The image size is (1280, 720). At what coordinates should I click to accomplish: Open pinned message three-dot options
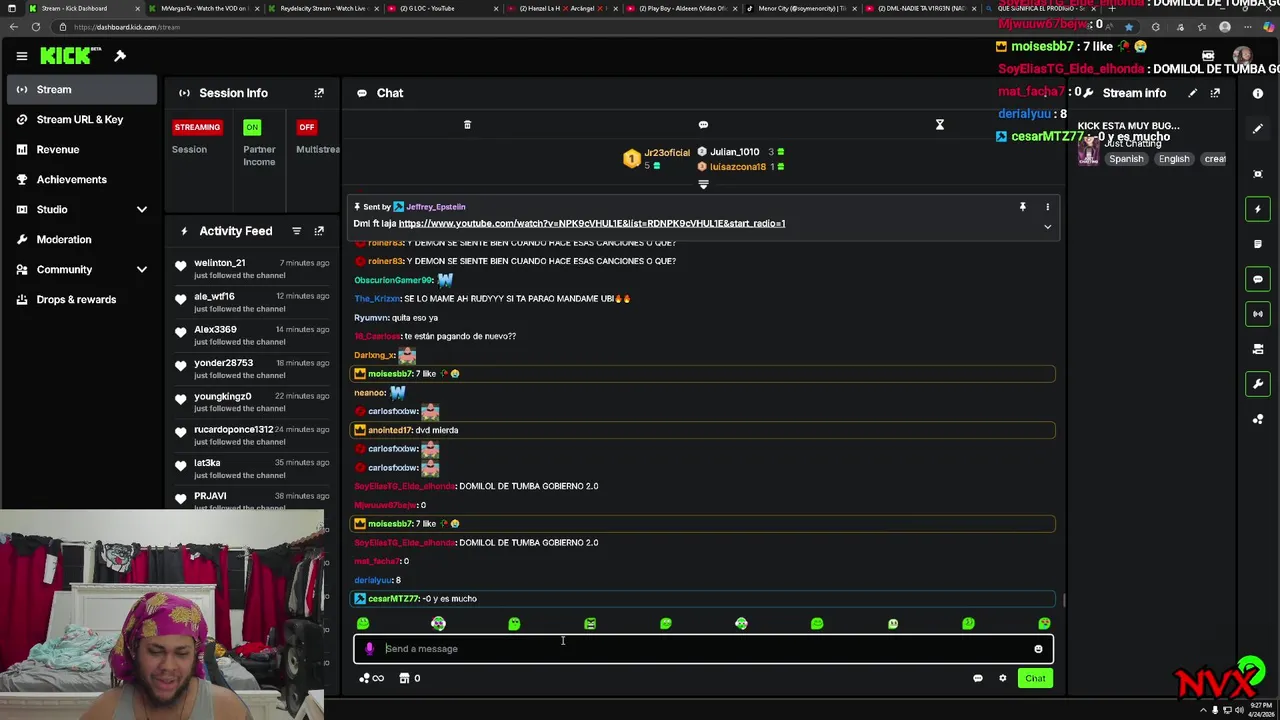(x=1048, y=207)
